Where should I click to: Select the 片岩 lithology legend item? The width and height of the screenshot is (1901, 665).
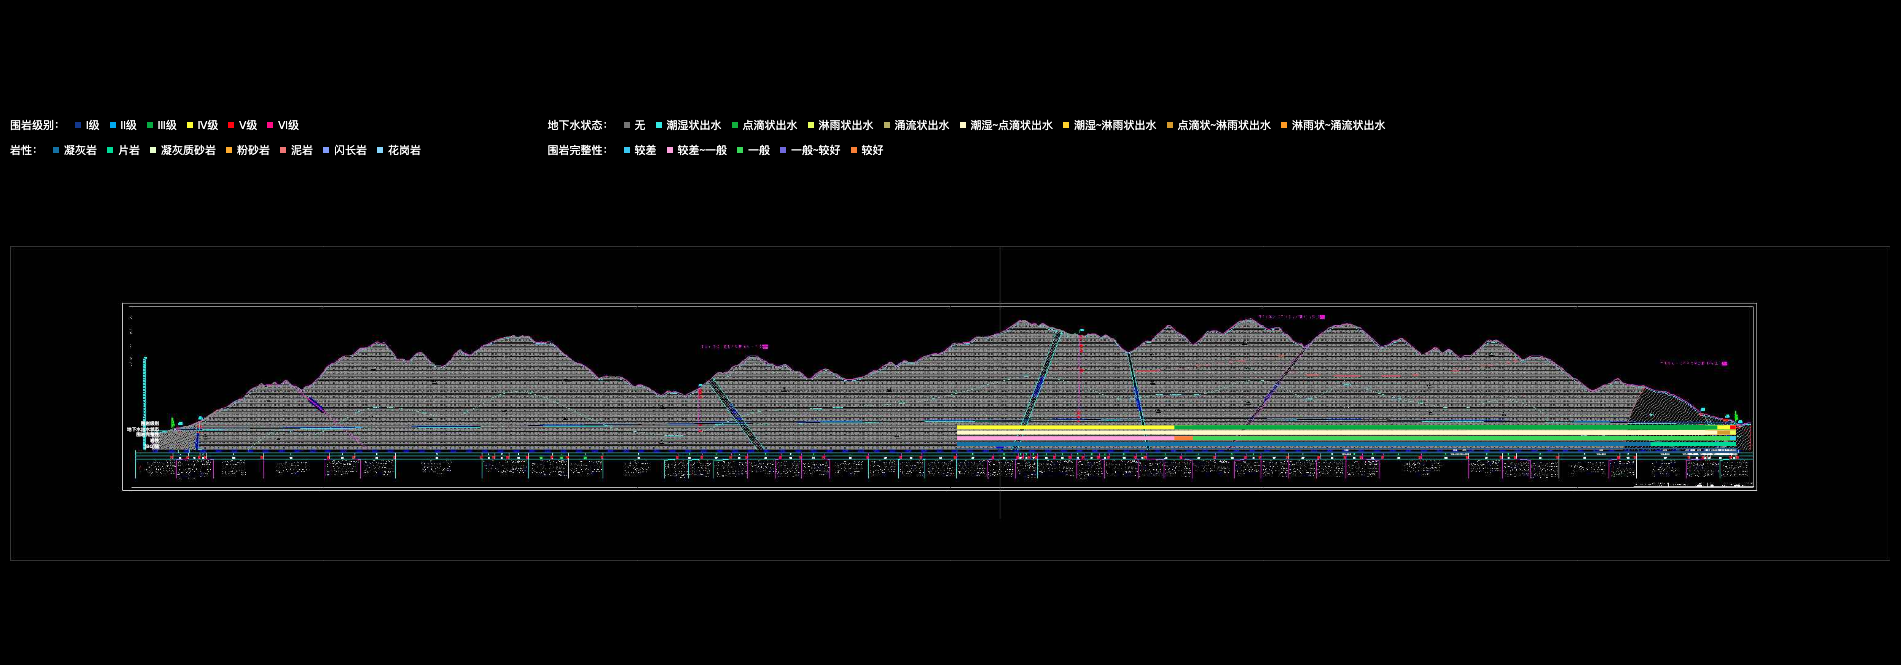point(111,151)
